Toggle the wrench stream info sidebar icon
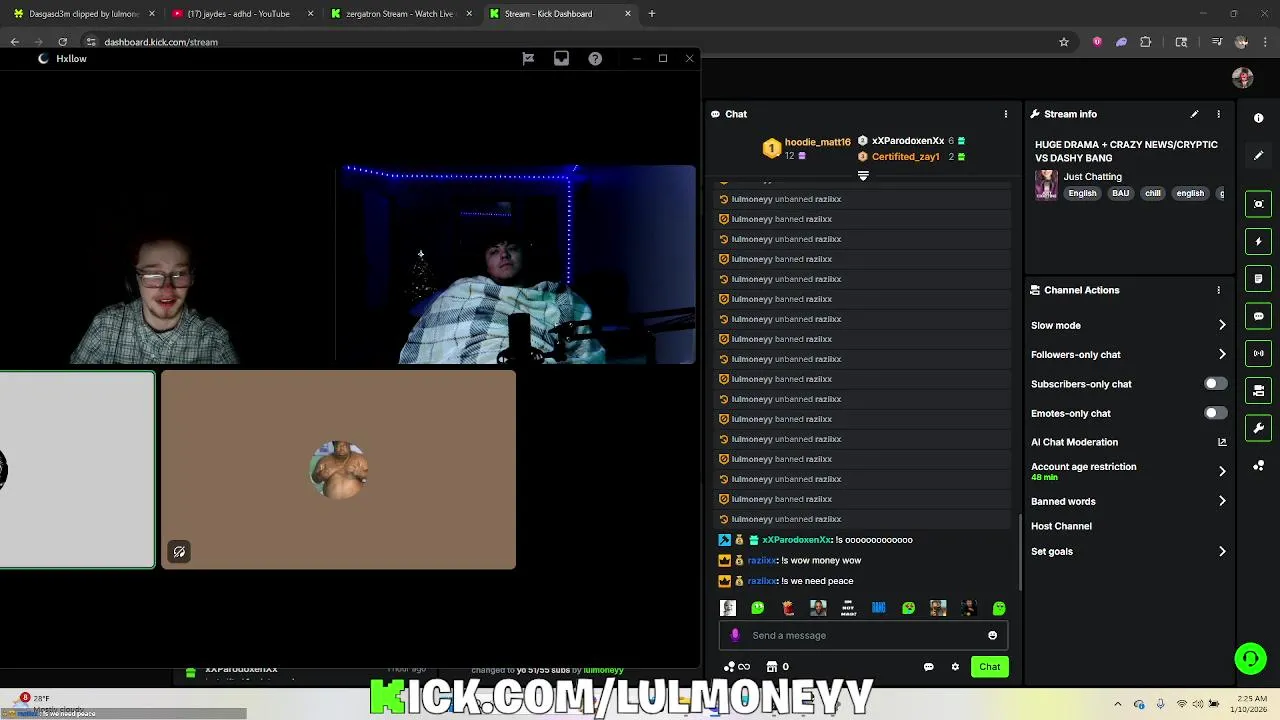 pyautogui.click(x=1258, y=428)
